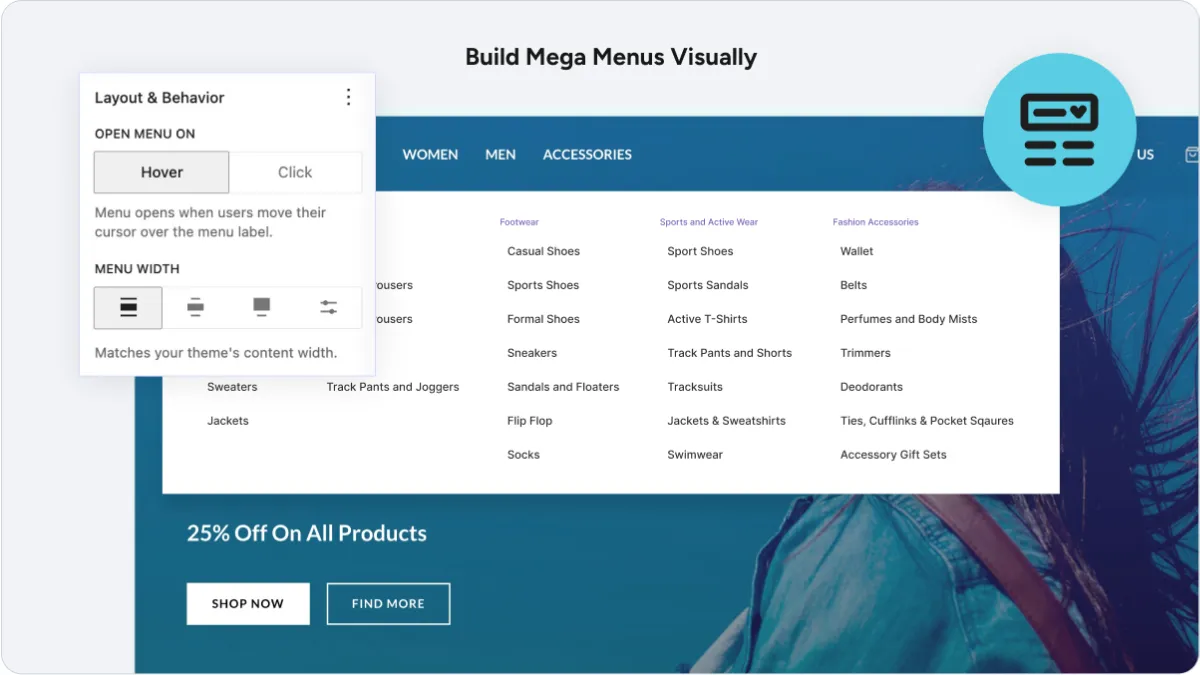The height and width of the screenshot is (675, 1200).
Task: Select the content-width menu width icon
Action: [128, 308]
